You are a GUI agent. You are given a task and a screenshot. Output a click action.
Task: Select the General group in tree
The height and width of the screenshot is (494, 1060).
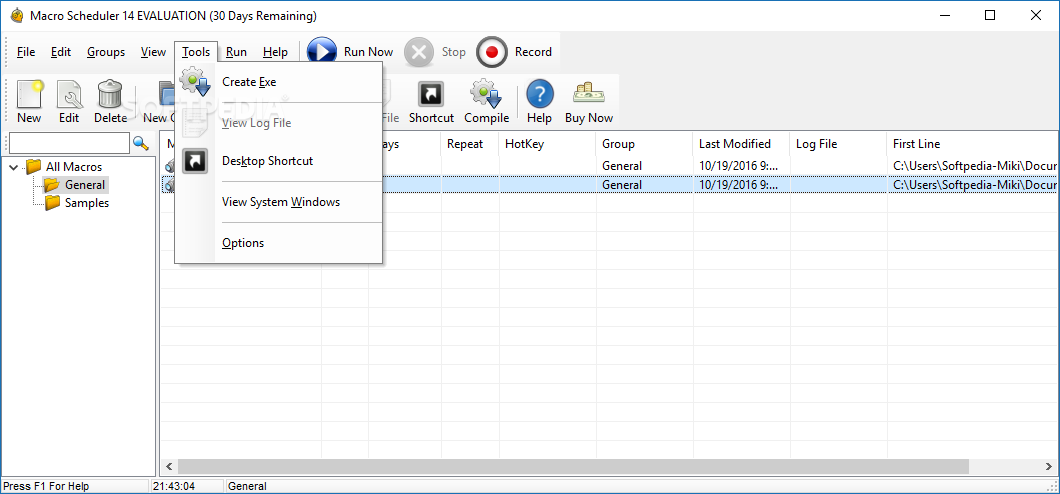[85, 184]
